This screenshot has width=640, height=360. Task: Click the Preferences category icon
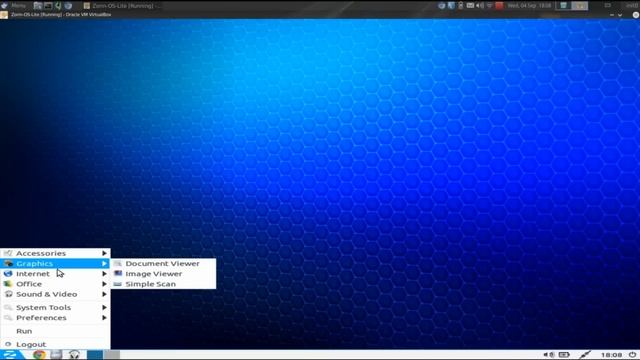(8, 318)
